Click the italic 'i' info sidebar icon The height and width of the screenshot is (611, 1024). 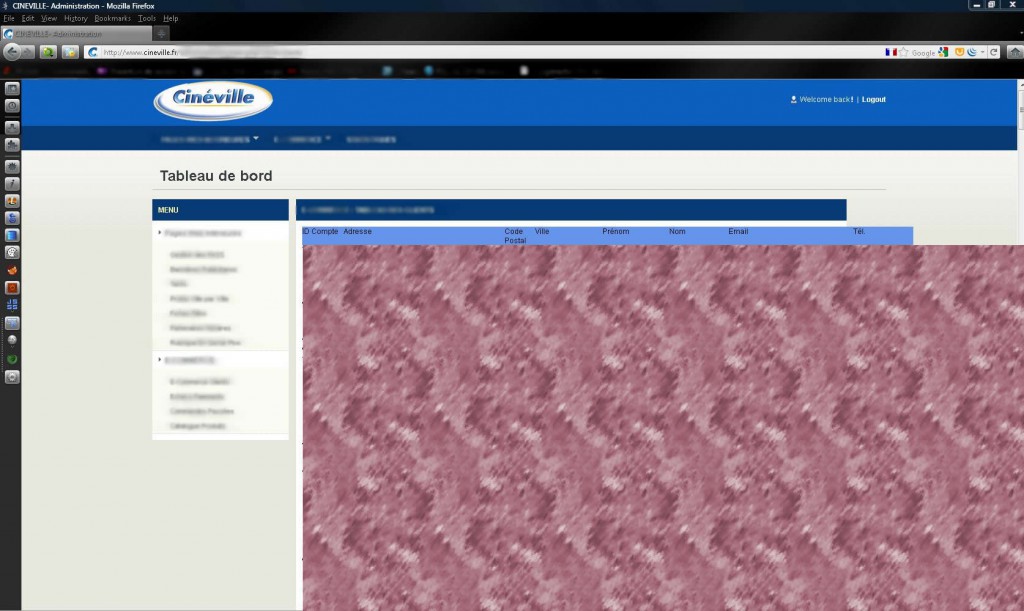click(x=12, y=184)
